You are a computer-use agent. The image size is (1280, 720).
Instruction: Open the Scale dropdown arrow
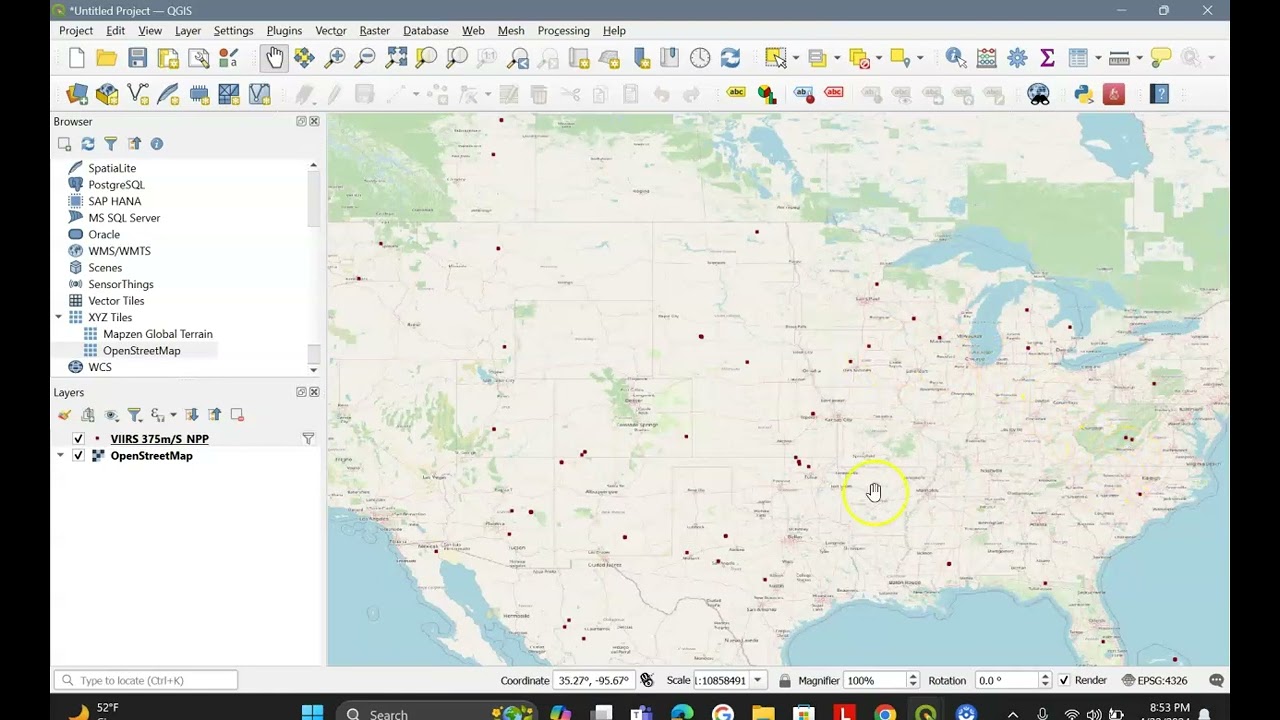(757, 680)
